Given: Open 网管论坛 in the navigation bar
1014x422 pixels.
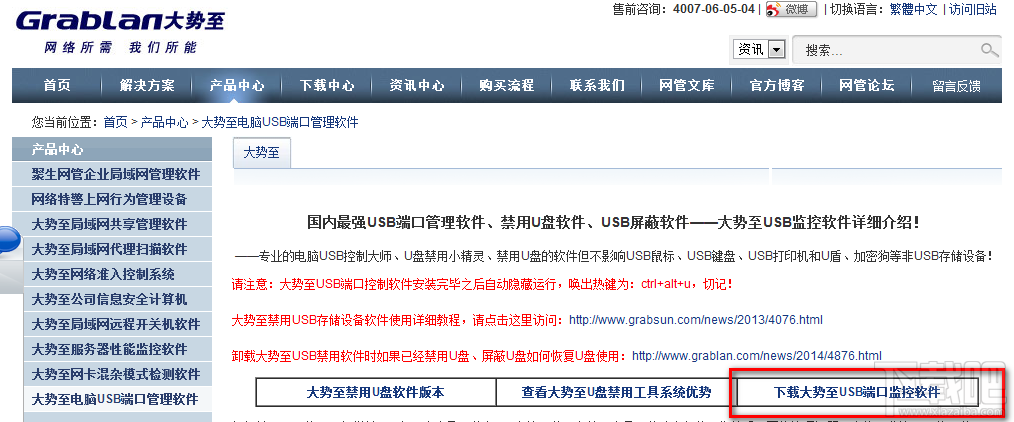Looking at the screenshot, I should (x=867, y=85).
